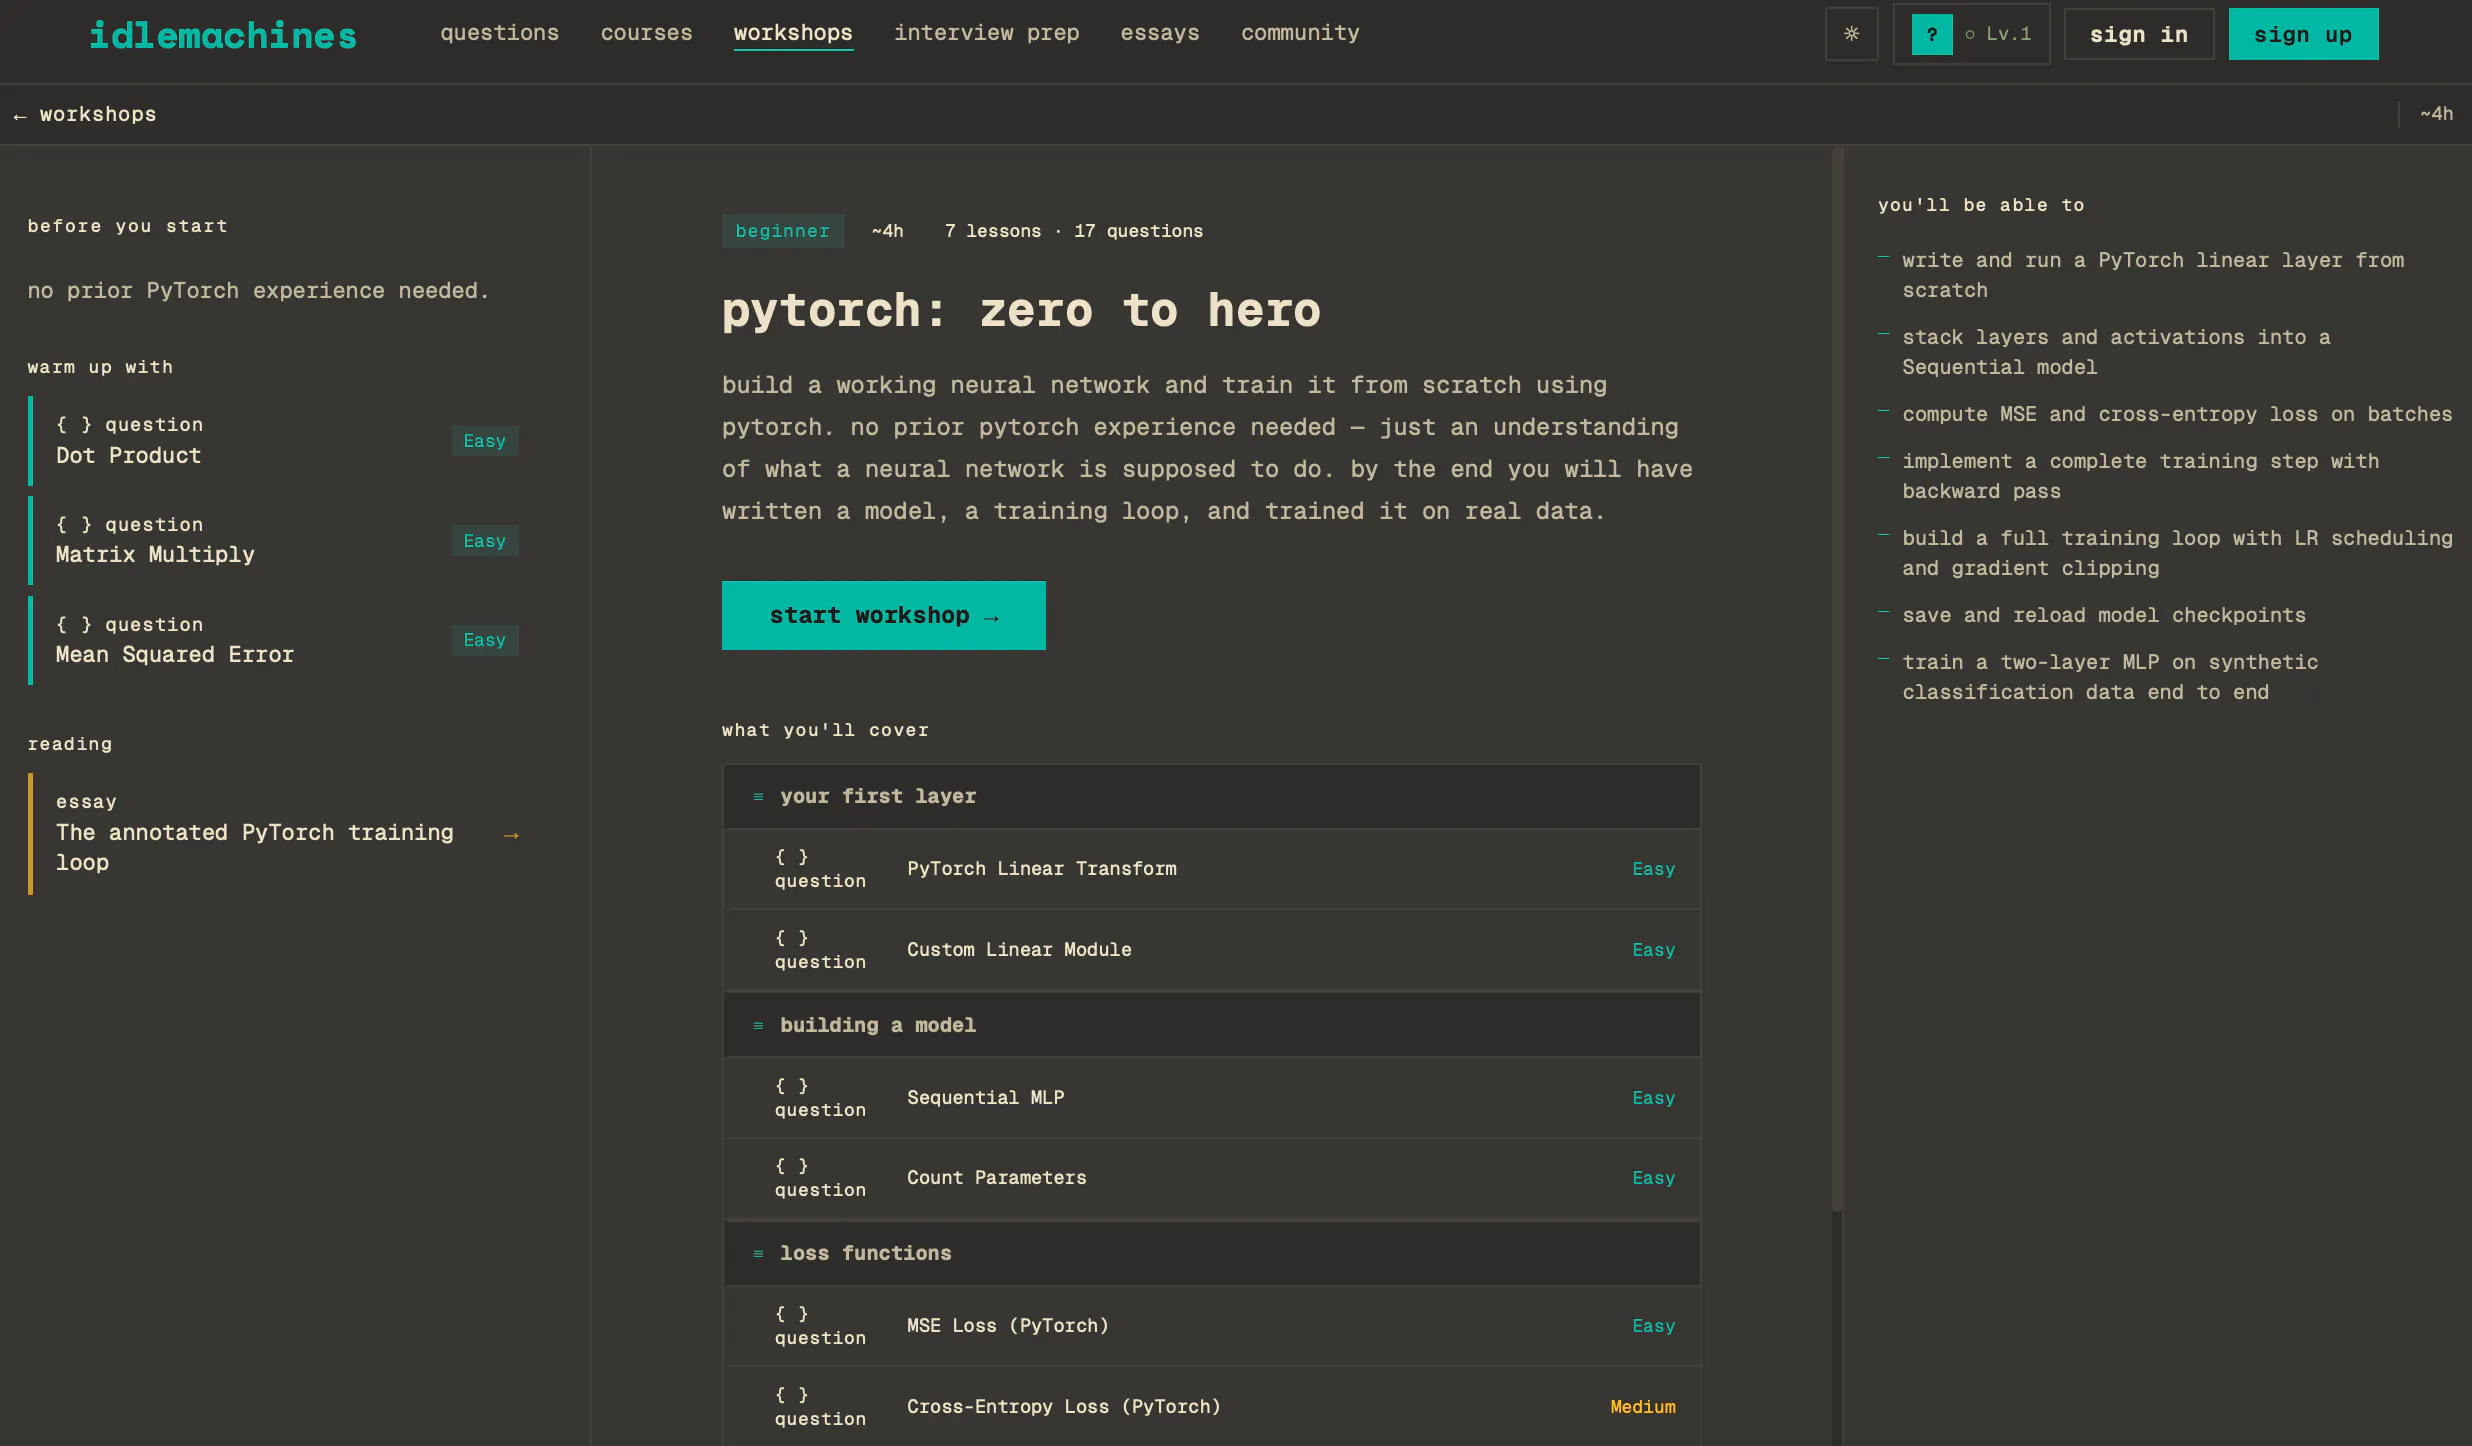This screenshot has width=2472, height=1446.
Task: Click the arrow icon on annotated PyTorch essay
Action: [511, 835]
